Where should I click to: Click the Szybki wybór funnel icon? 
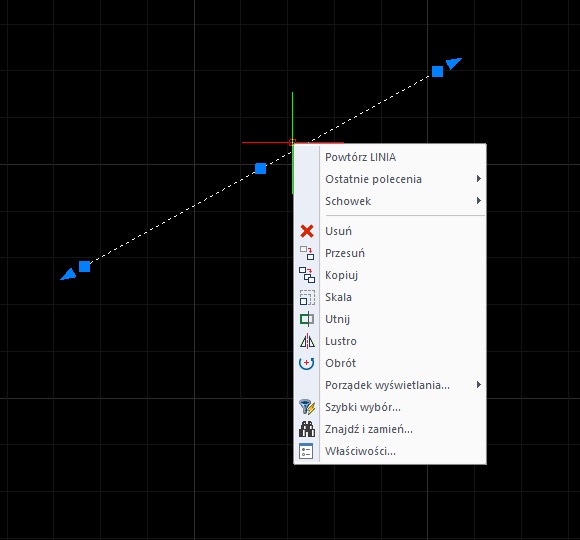pyautogui.click(x=307, y=407)
